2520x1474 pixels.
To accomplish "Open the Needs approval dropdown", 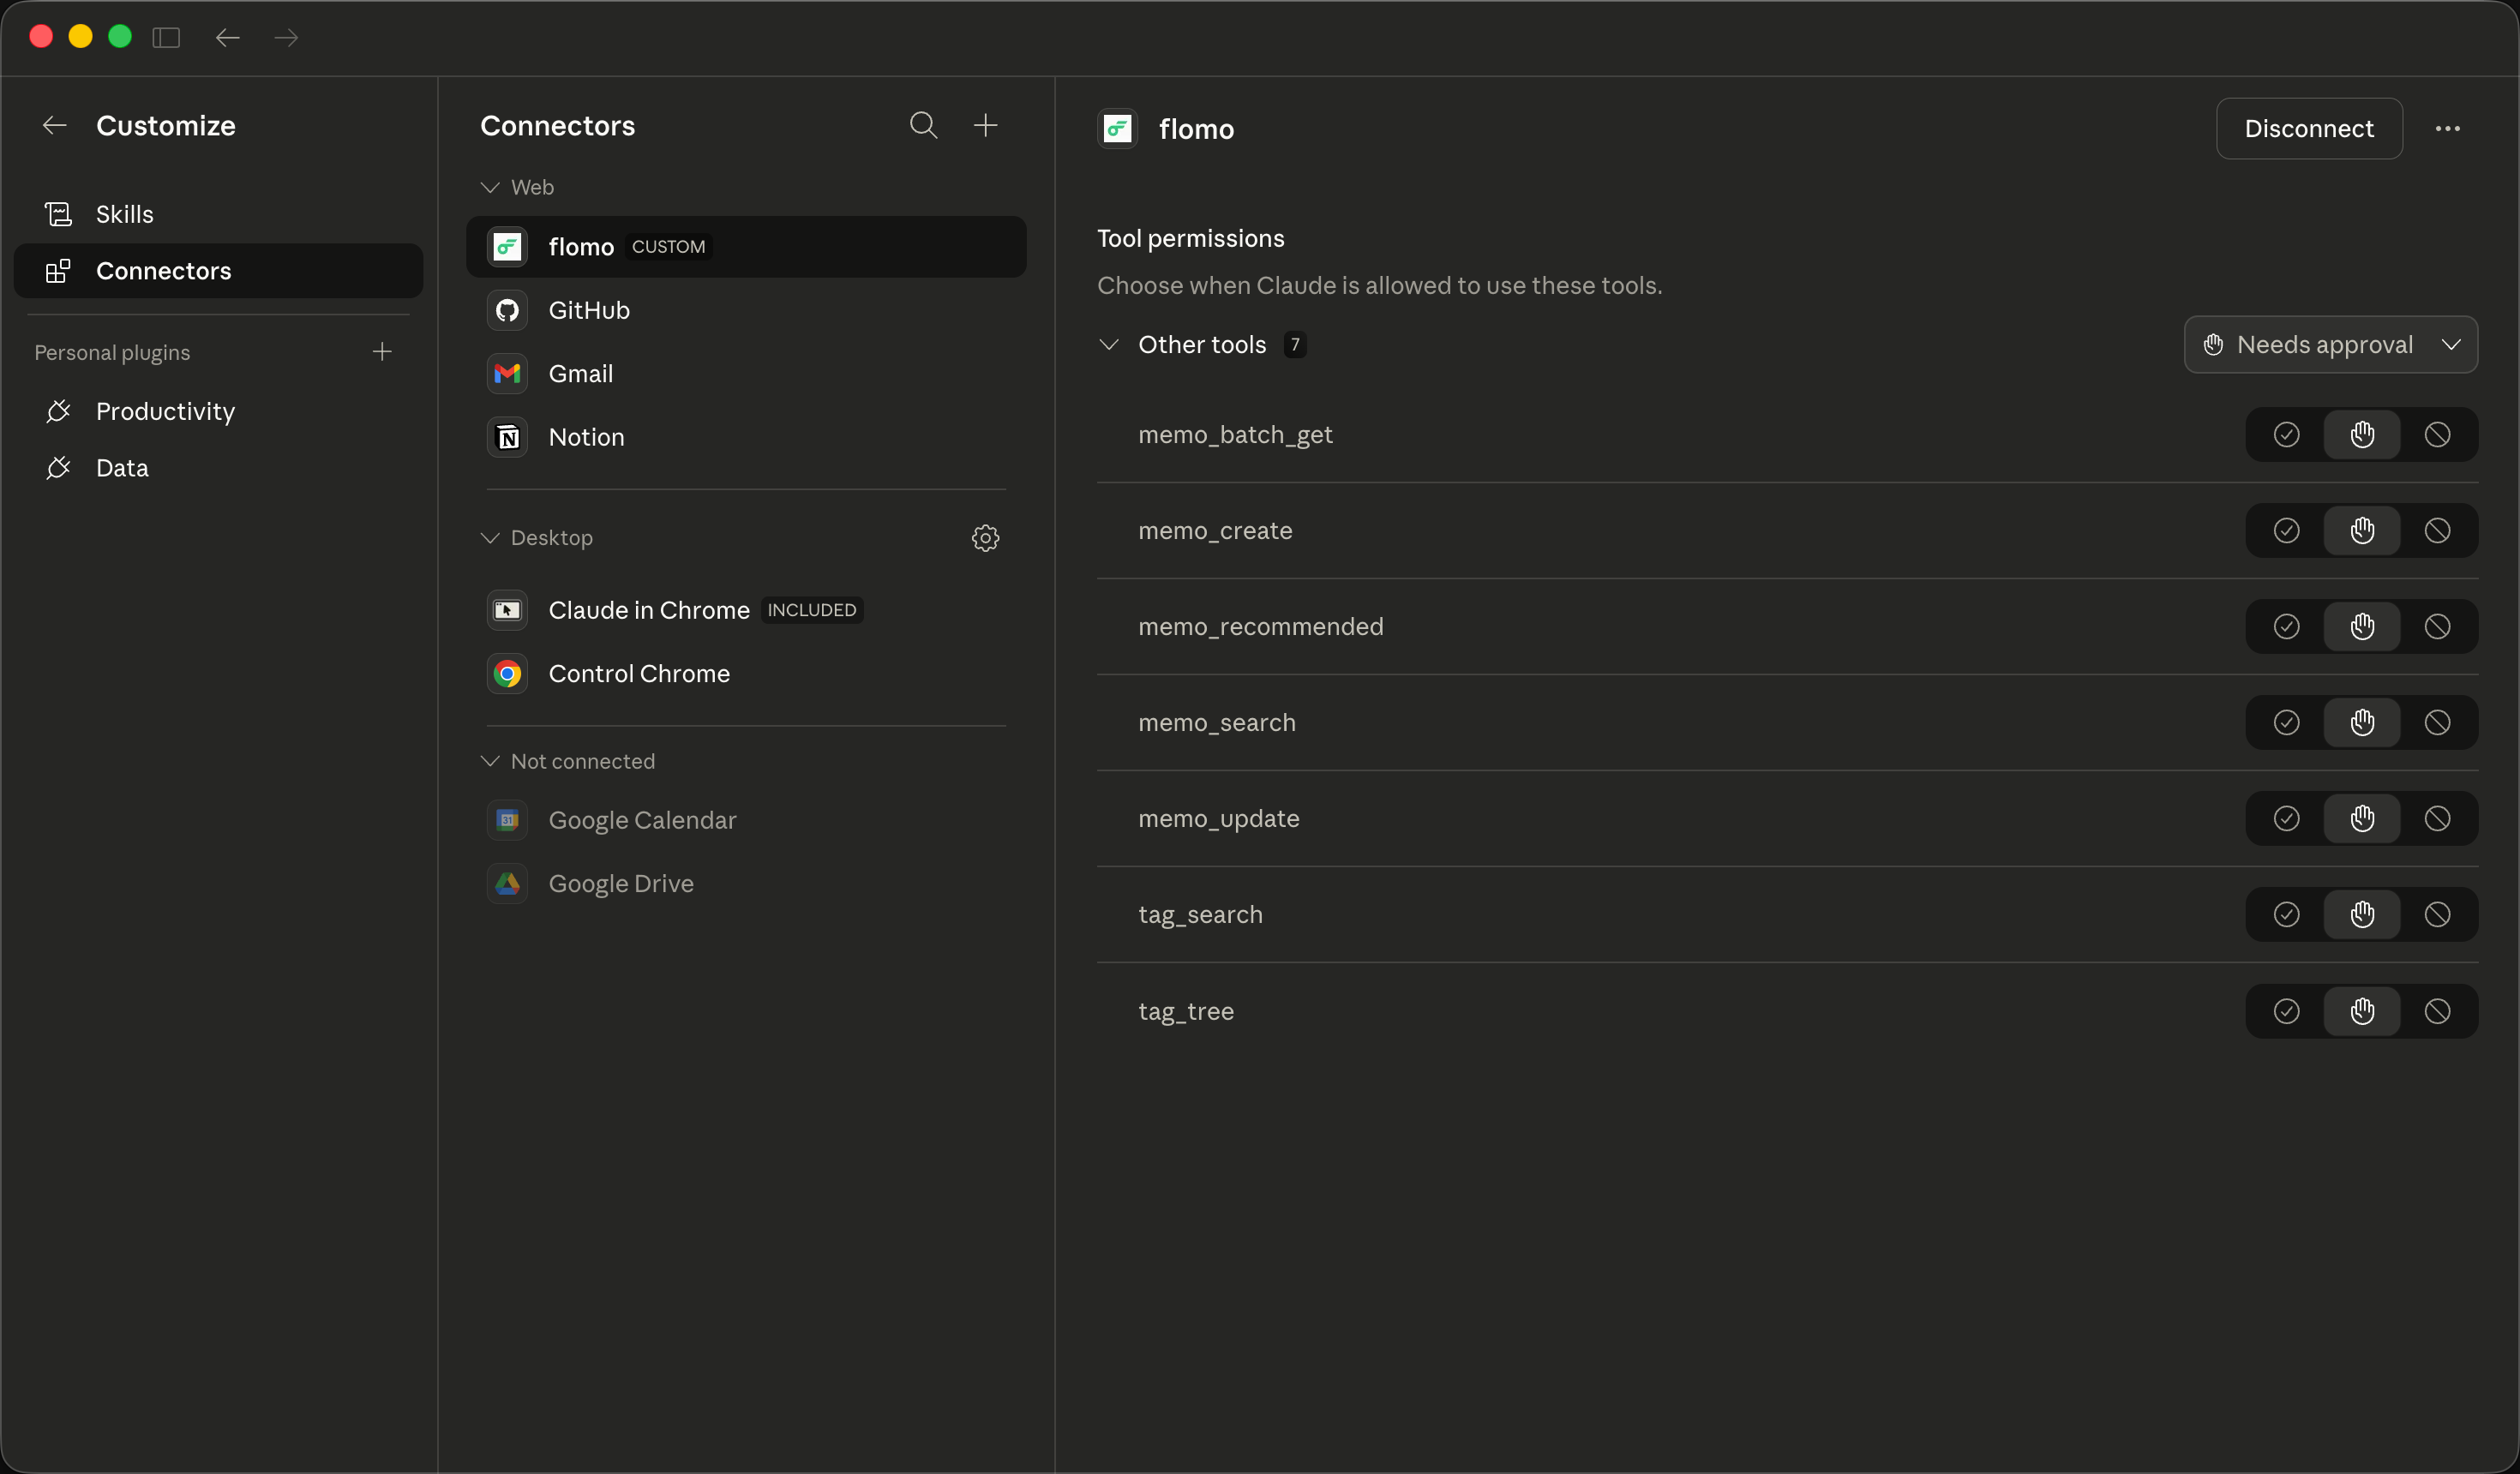I will [x=2330, y=345].
